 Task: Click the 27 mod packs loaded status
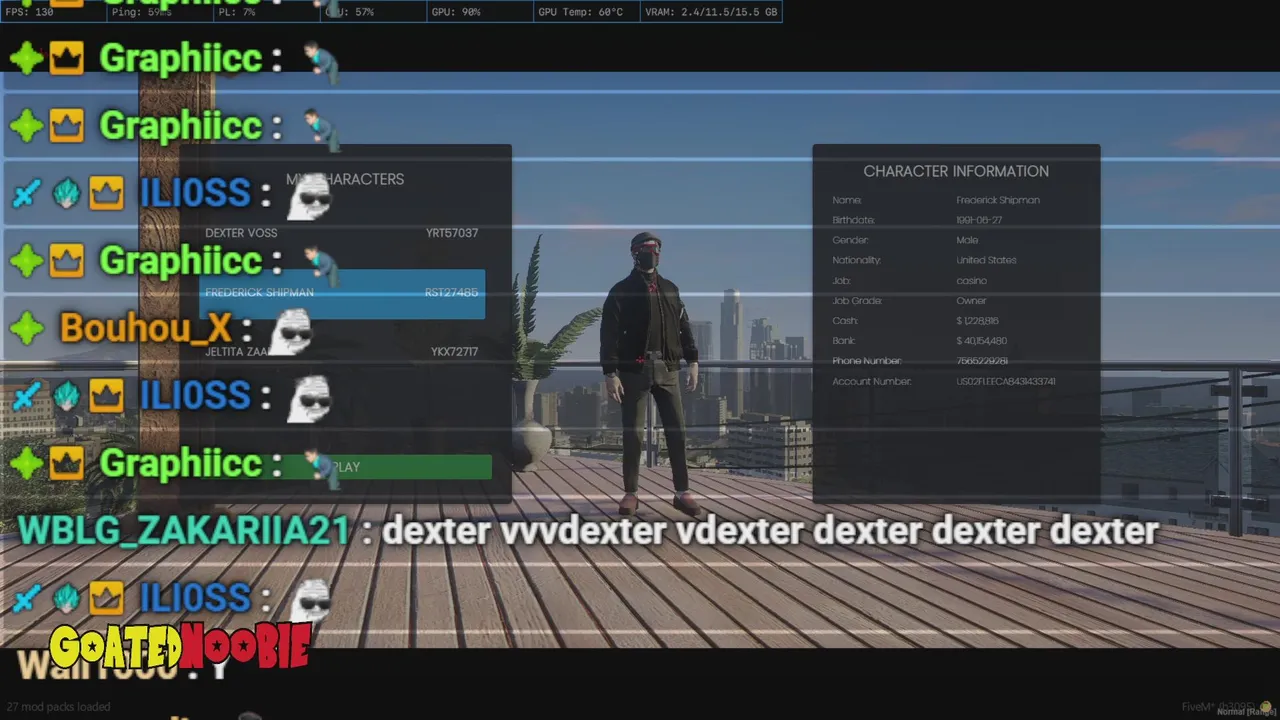[x=58, y=706]
